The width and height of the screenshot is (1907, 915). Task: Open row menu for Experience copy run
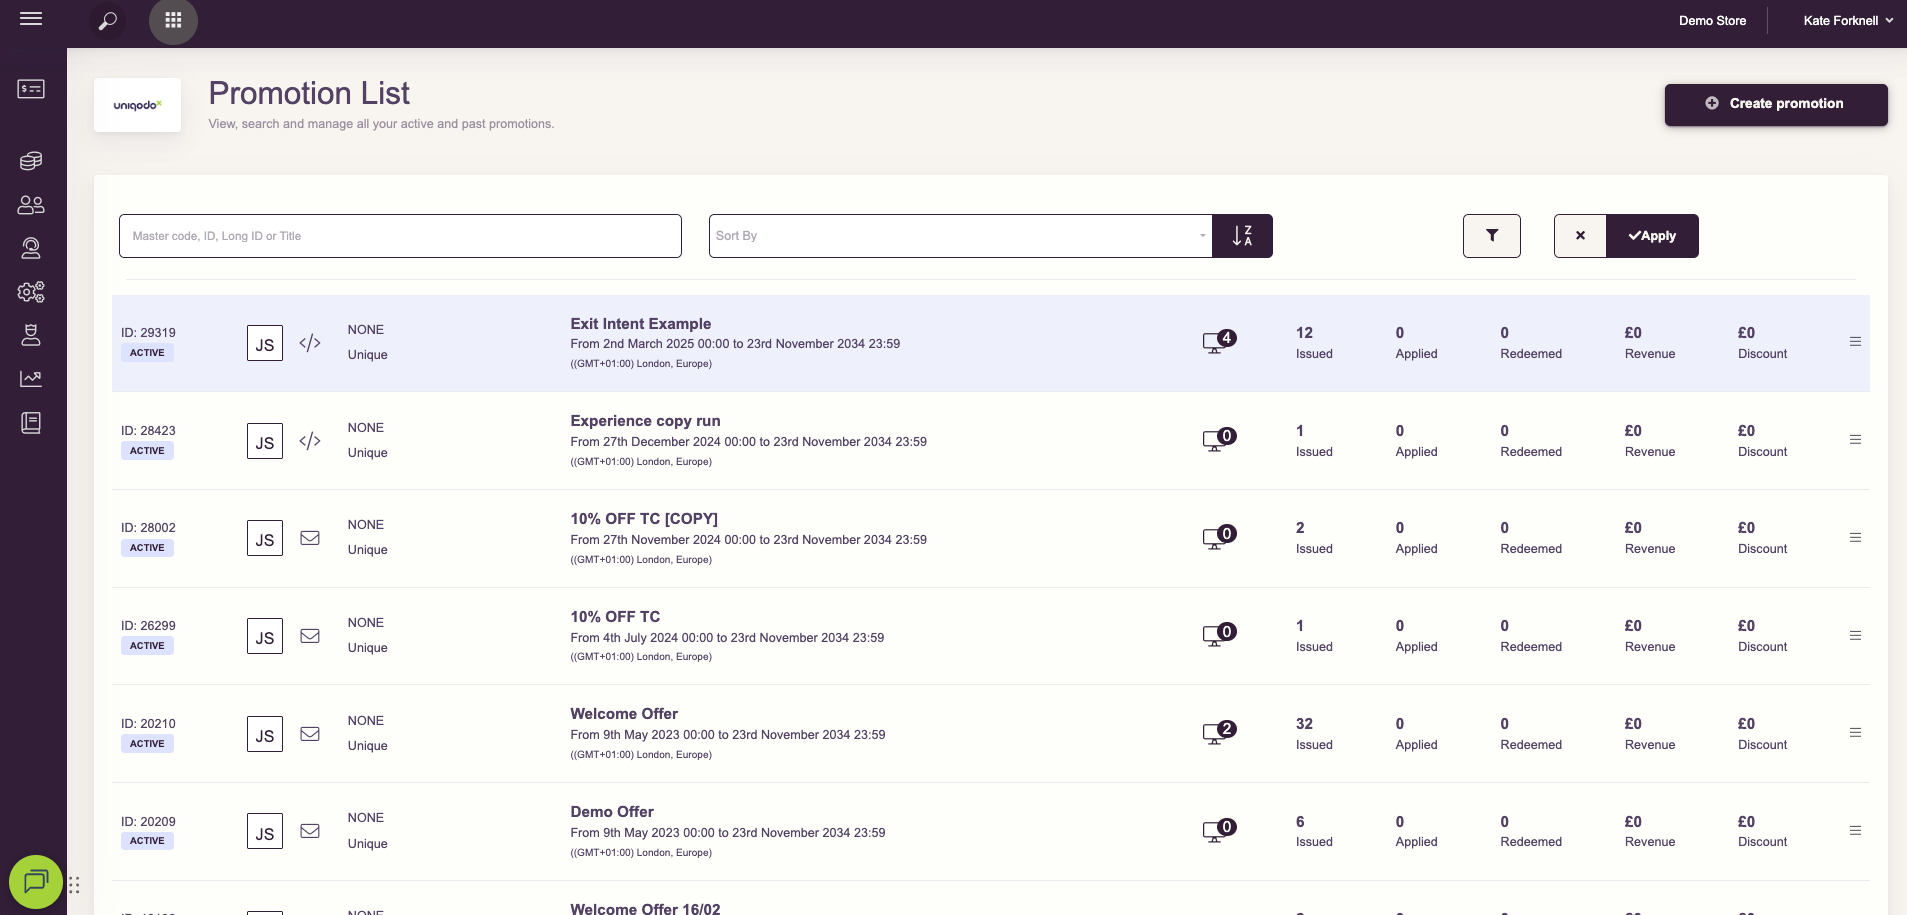[x=1855, y=440]
